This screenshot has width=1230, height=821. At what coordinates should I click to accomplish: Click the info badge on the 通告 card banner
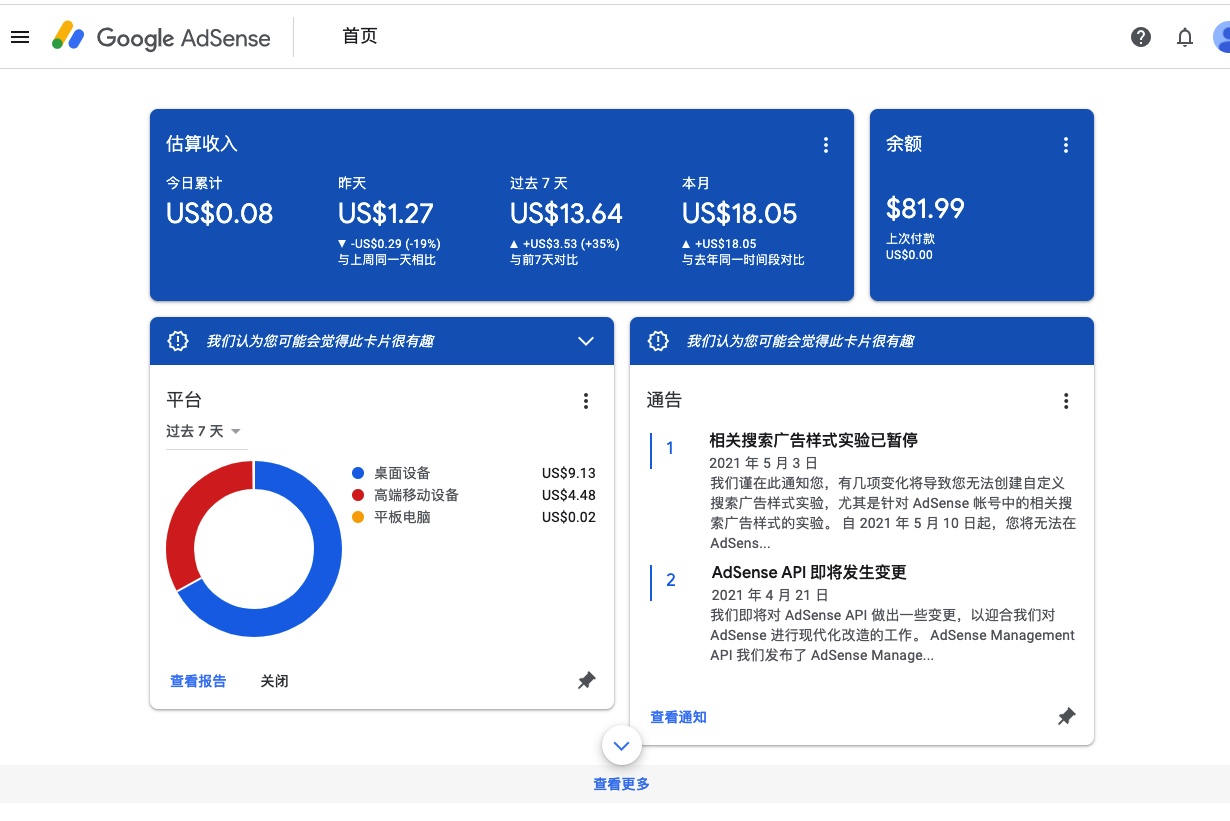[658, 341]
